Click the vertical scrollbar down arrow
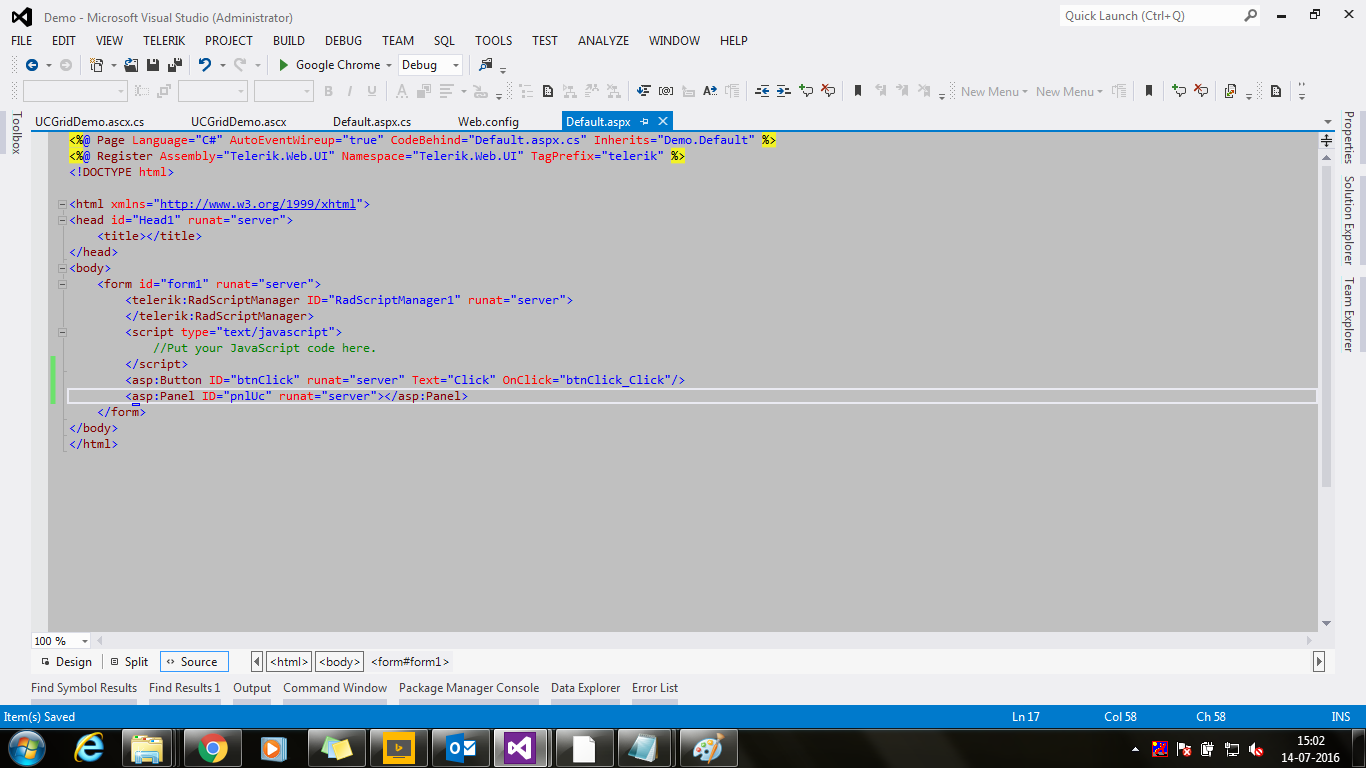1366x768 pixels. [1327, 623]
